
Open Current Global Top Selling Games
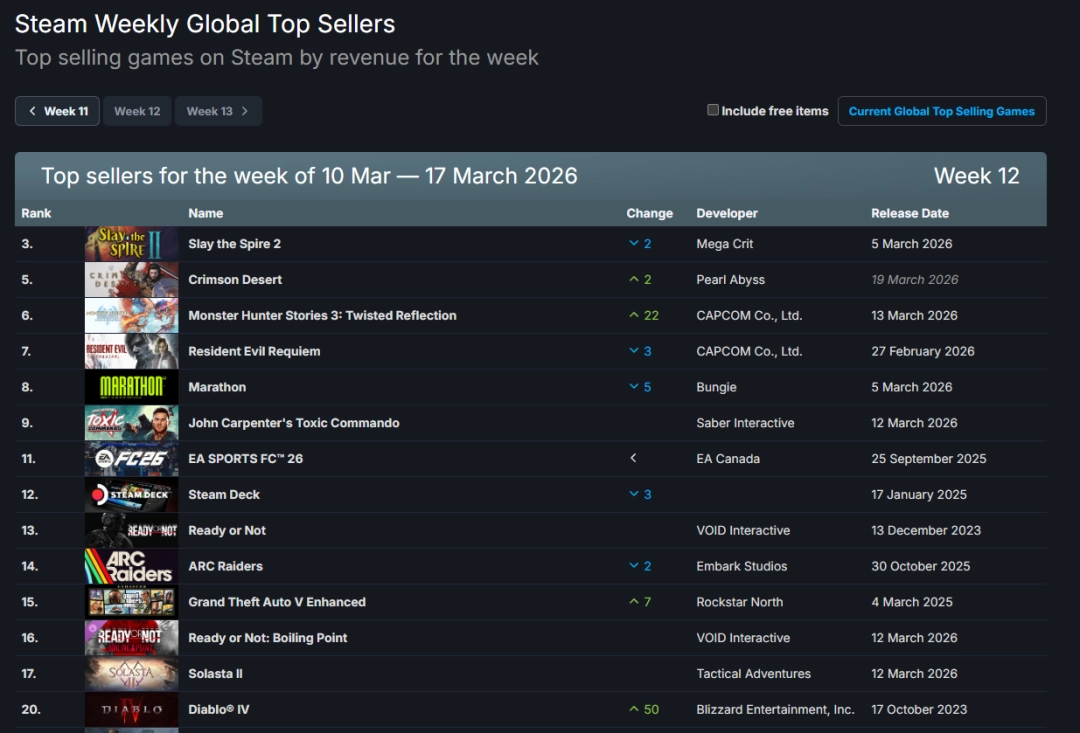[941, 111]
